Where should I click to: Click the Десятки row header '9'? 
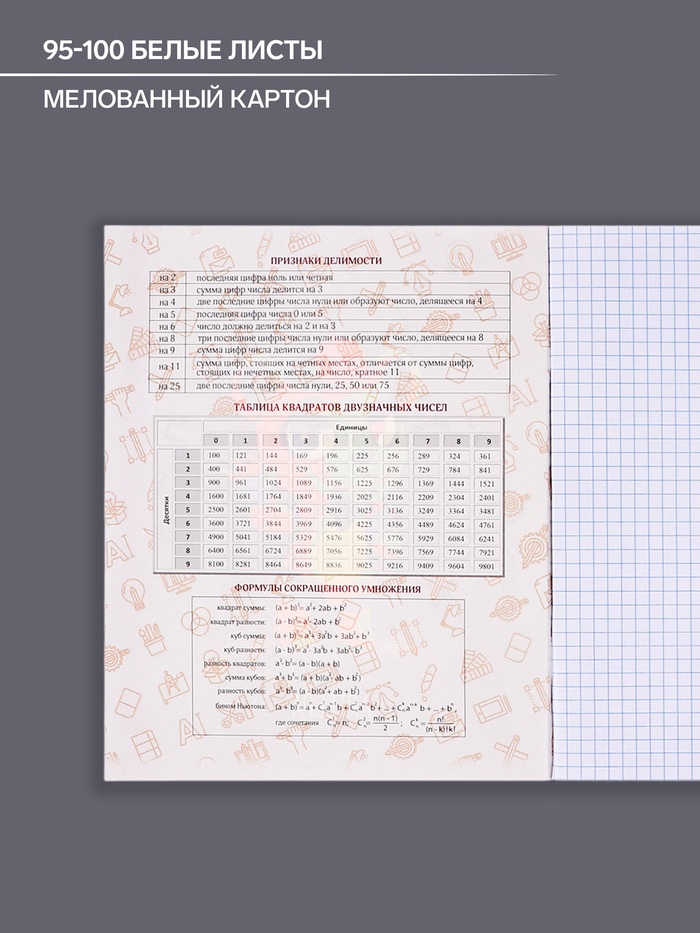[188, 563]
